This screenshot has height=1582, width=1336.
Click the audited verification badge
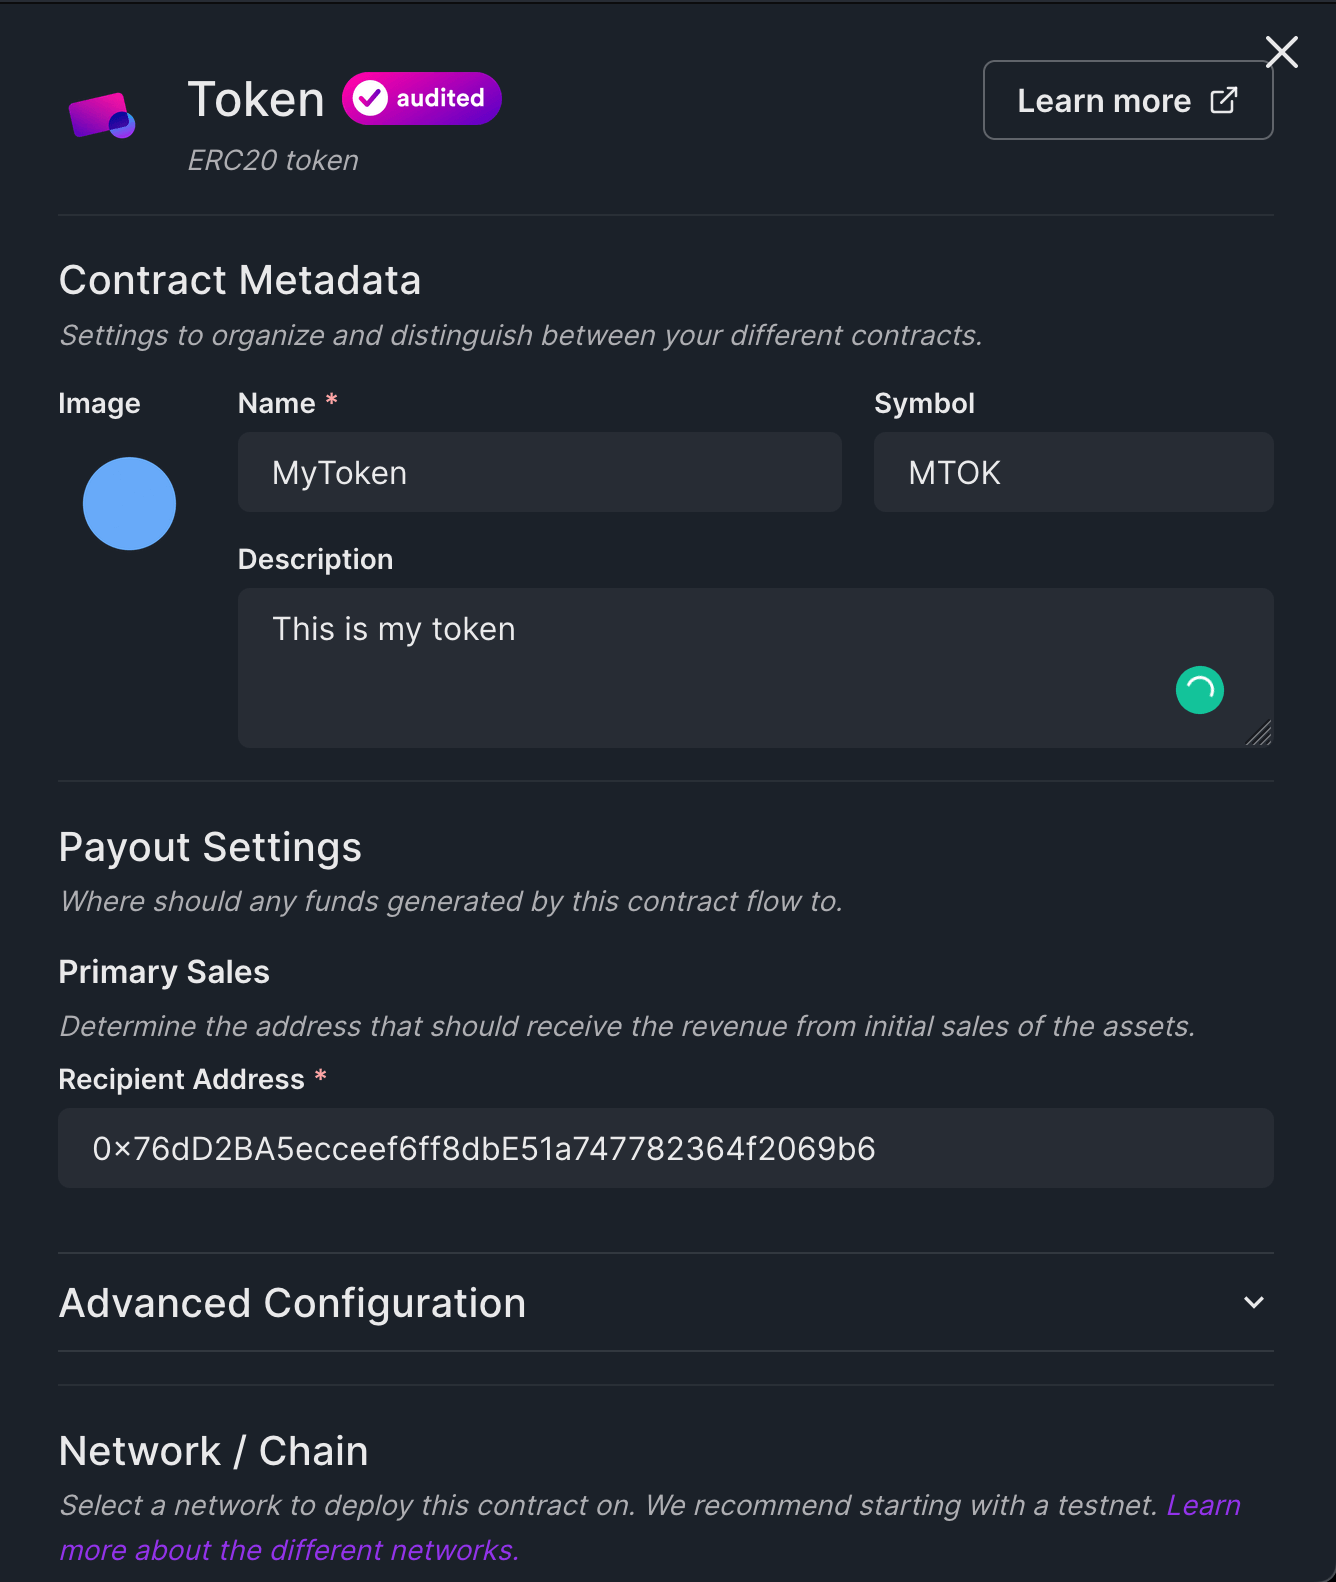point(421,98)
